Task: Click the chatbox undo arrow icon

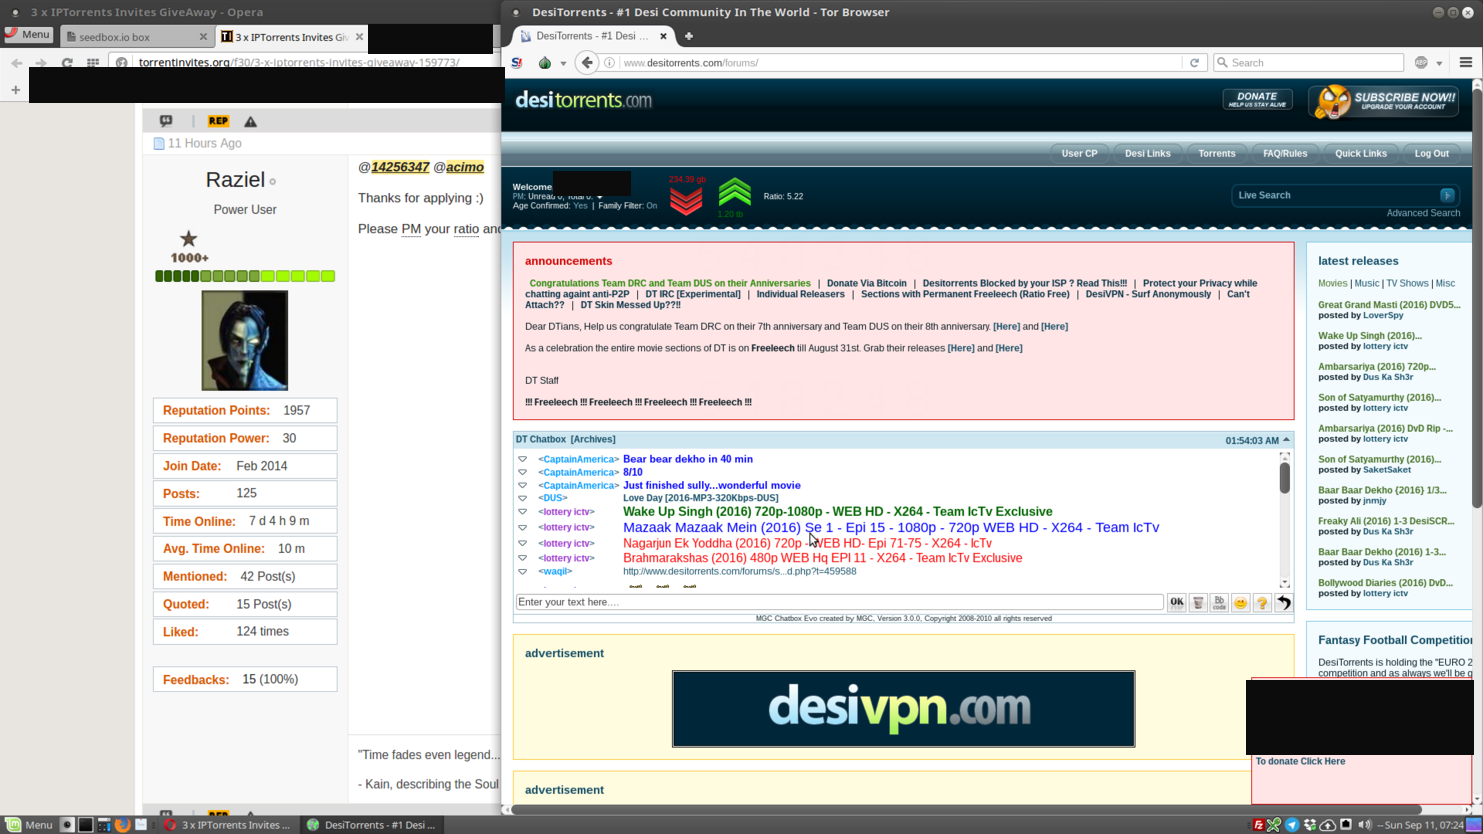Action: pos(1284,603)
